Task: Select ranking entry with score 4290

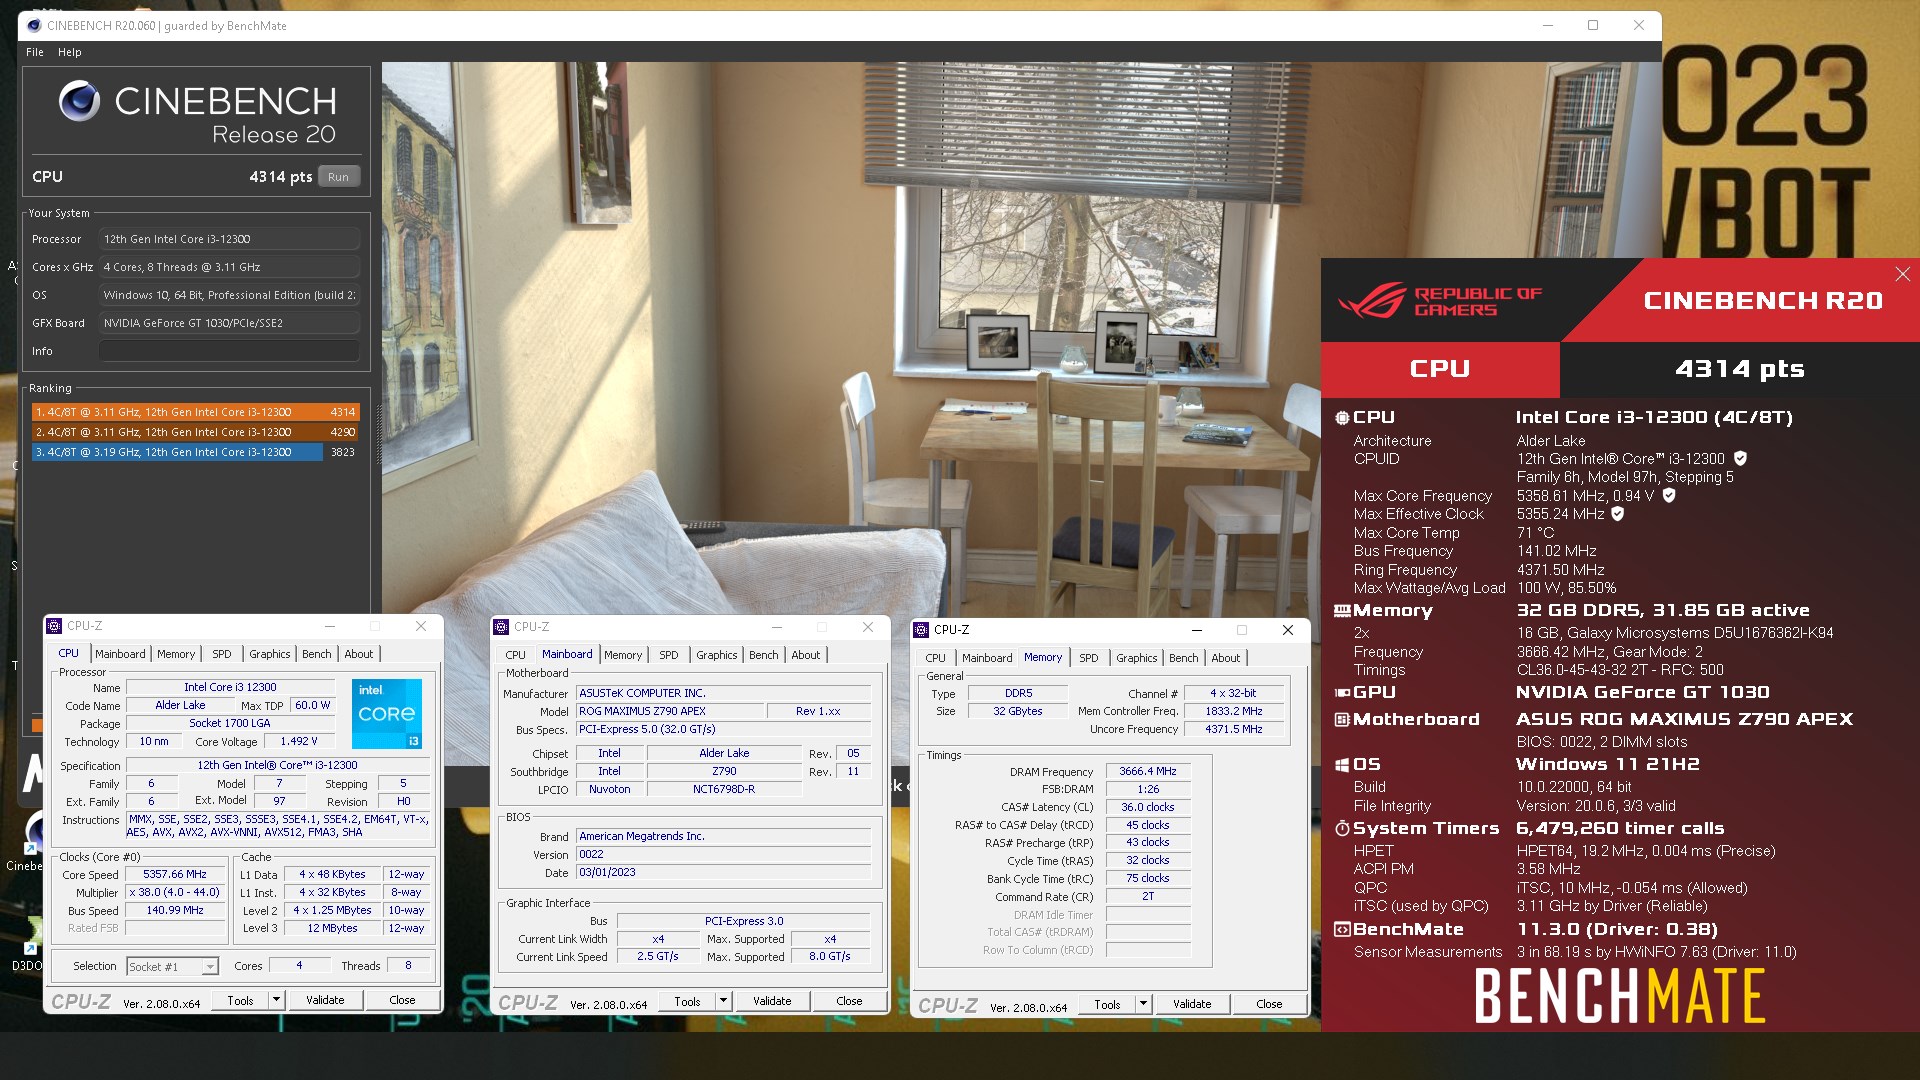Action: [x=195, y=432]
